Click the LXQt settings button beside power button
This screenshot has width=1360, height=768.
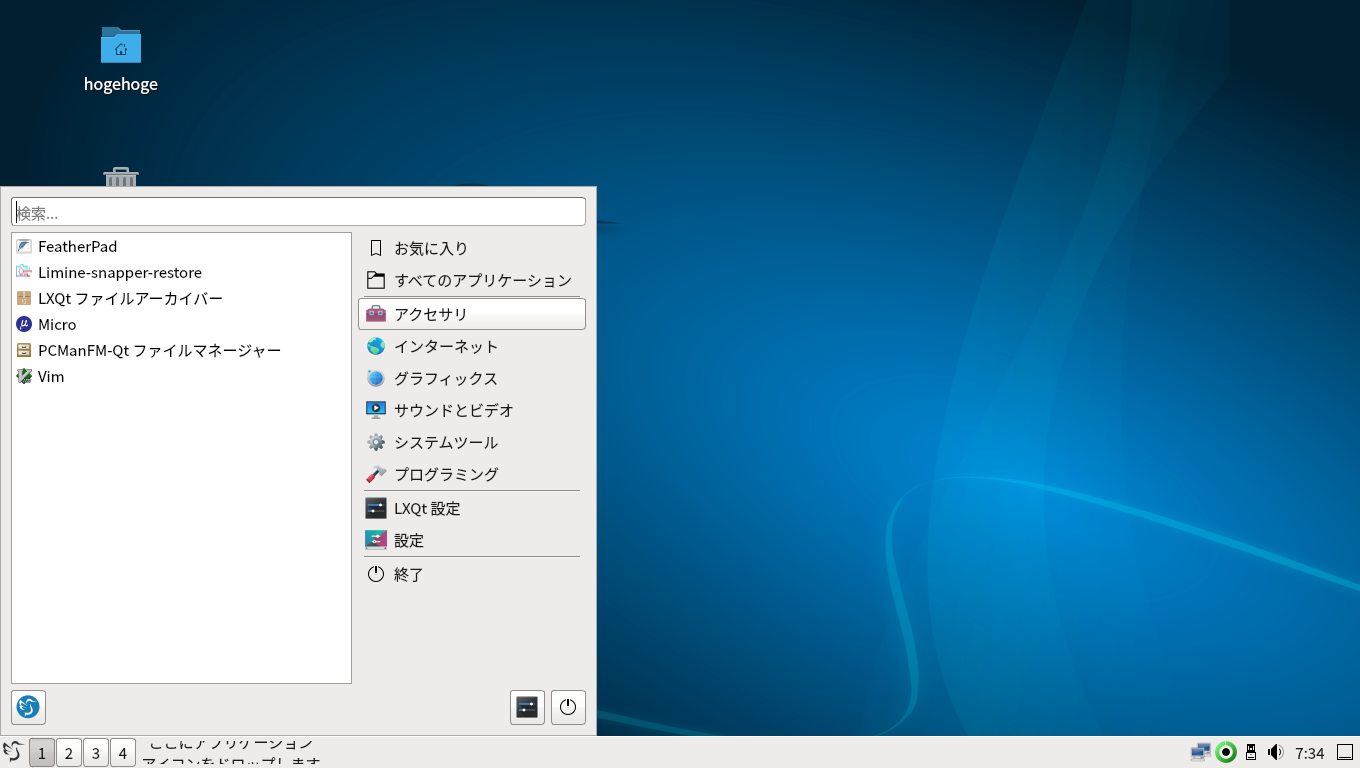coord(527,707)
